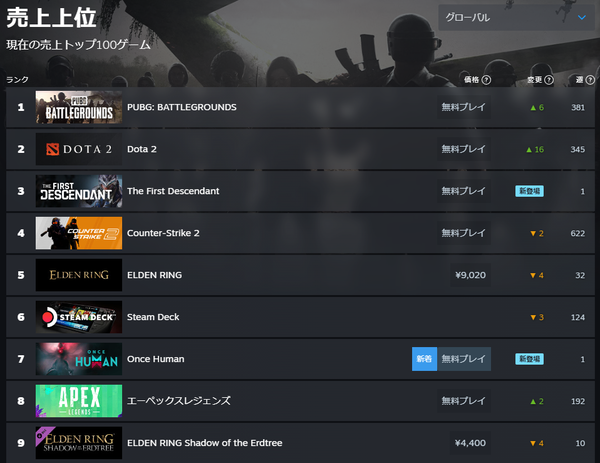Click Once Human 無料プレイ price button

tap(464, 359)
